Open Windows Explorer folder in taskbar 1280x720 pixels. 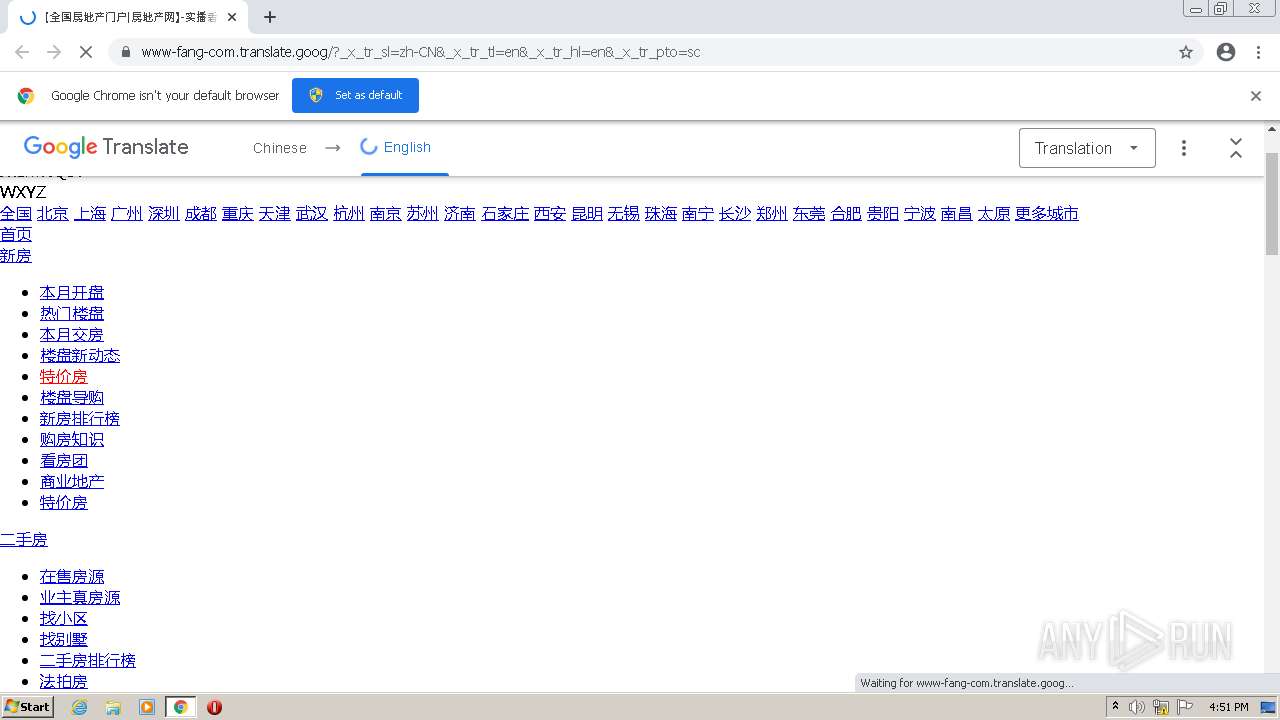click(x=113, y=707)
